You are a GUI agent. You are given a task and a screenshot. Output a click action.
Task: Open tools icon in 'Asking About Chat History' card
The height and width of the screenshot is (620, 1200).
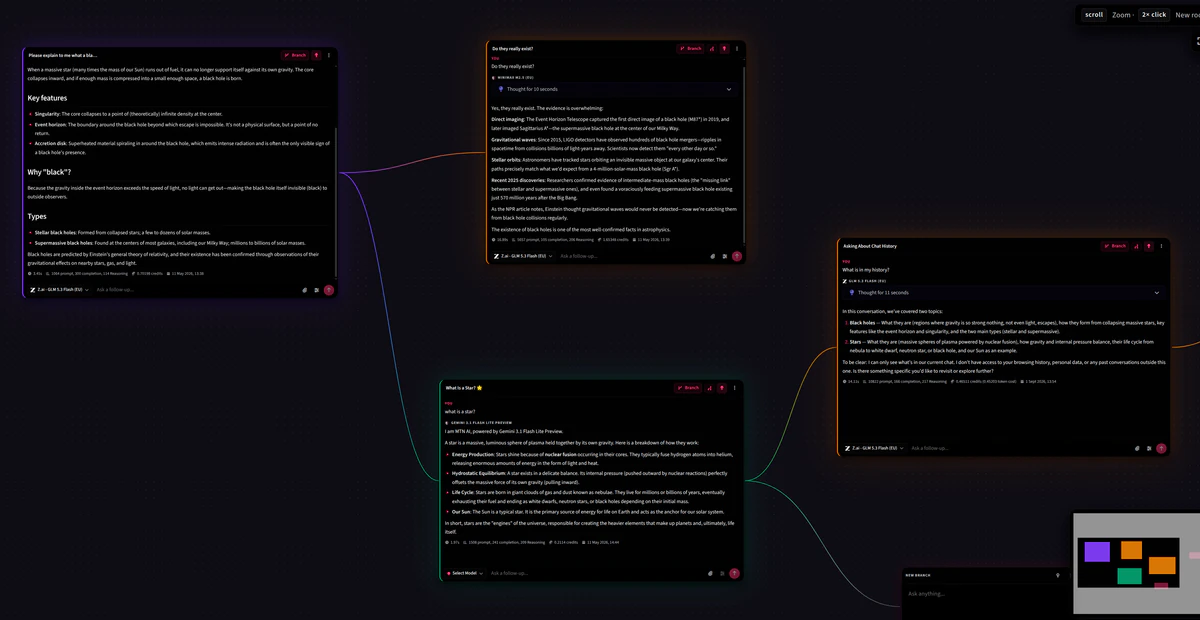(1149, 448)
